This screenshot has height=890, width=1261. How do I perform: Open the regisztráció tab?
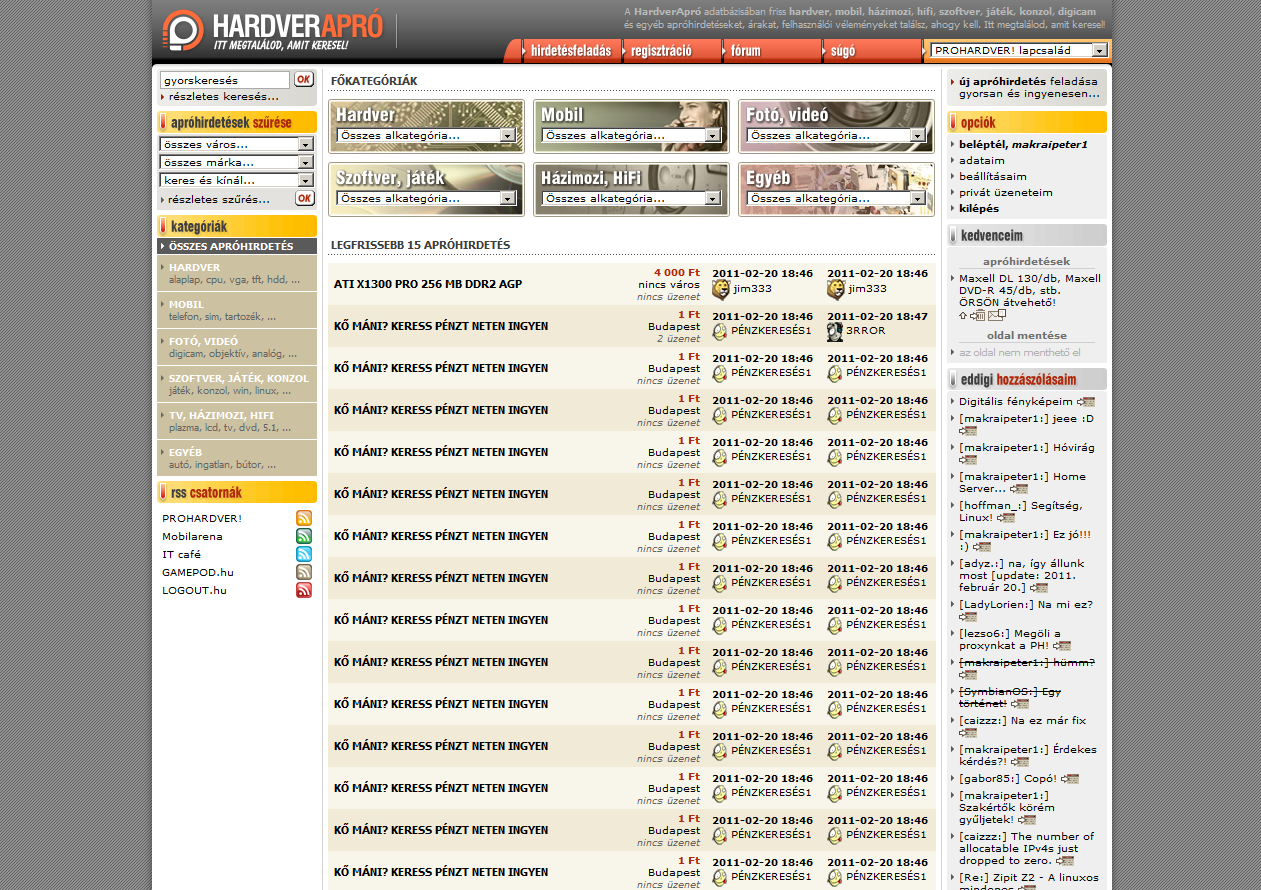coord(672,51)
